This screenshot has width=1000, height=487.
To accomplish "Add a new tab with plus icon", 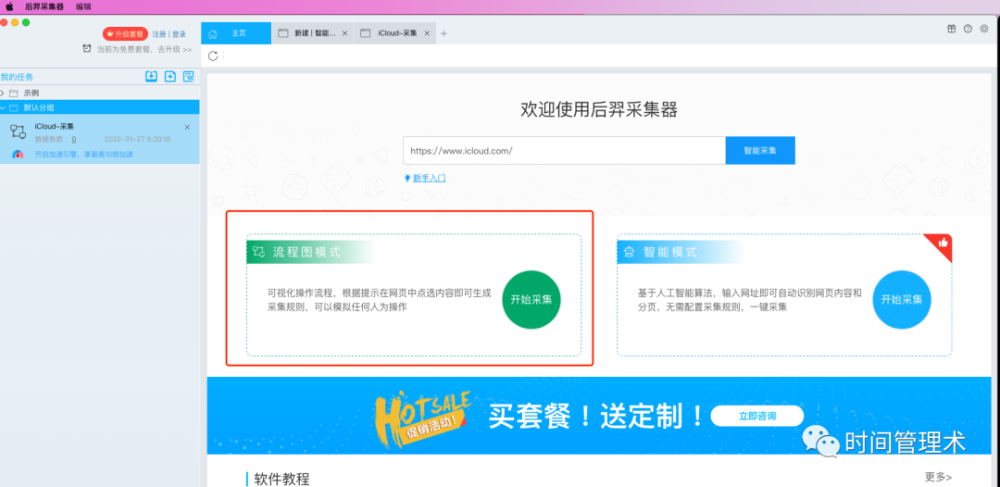I will tap(444, 34).
